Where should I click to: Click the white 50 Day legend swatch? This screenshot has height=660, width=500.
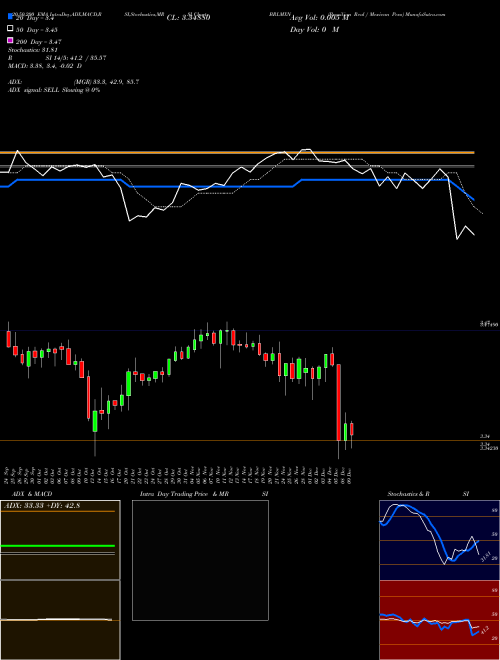[x=10, y=28]
